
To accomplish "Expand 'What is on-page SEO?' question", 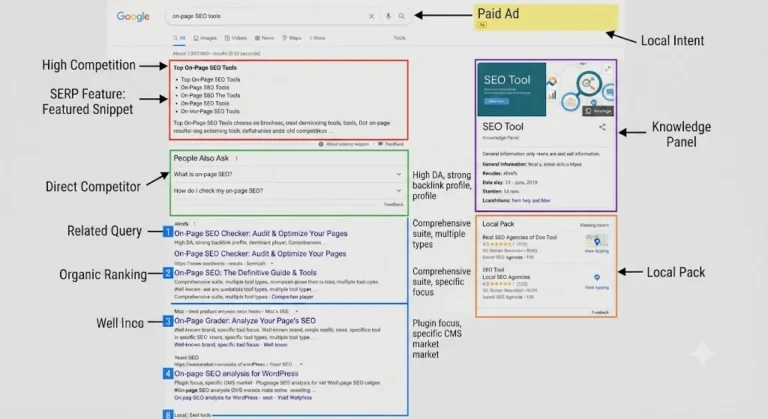I will 288,174.
